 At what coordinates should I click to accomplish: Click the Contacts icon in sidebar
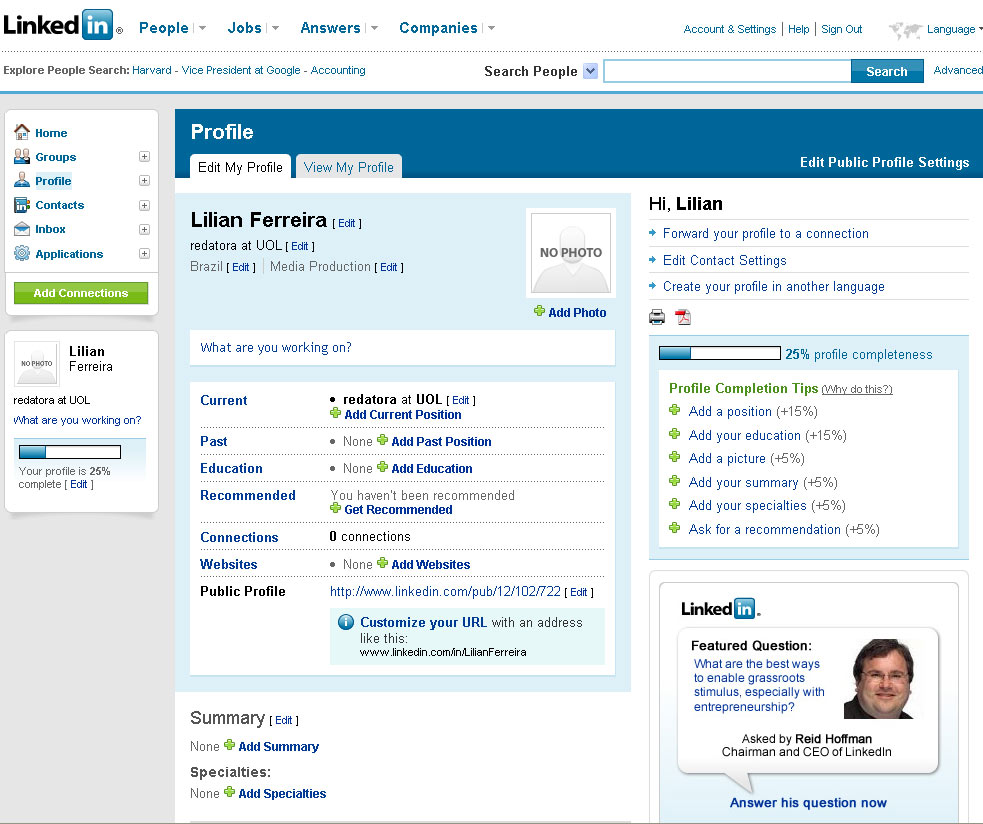(x=22, y=204)
